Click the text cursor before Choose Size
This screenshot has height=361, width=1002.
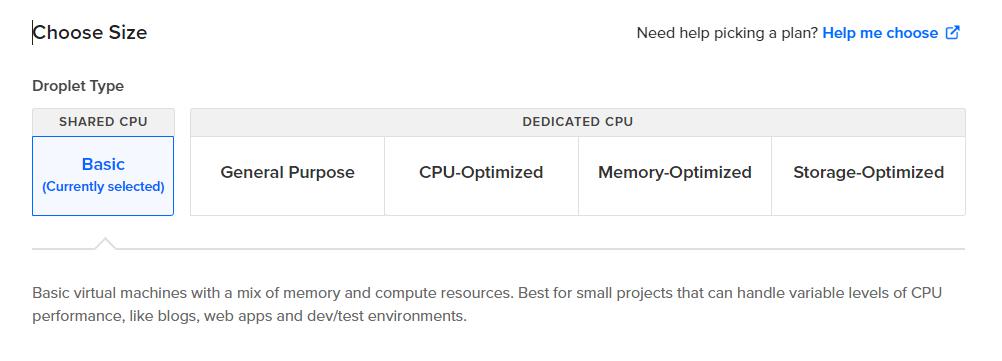point(33,33)
